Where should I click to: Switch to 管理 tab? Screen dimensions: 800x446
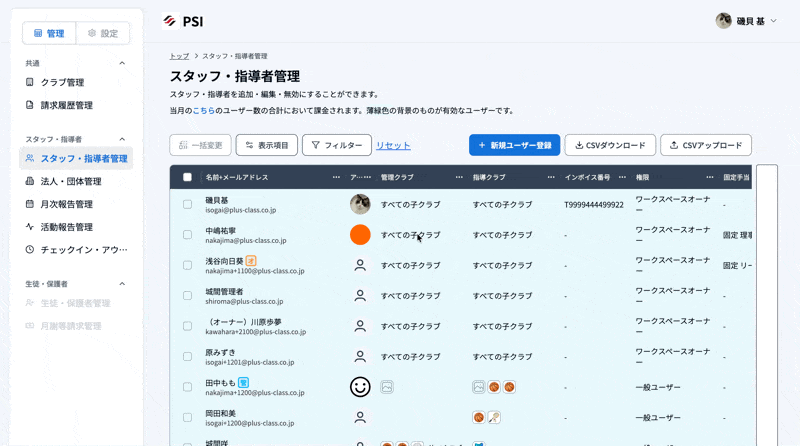(x=49, y=33)
